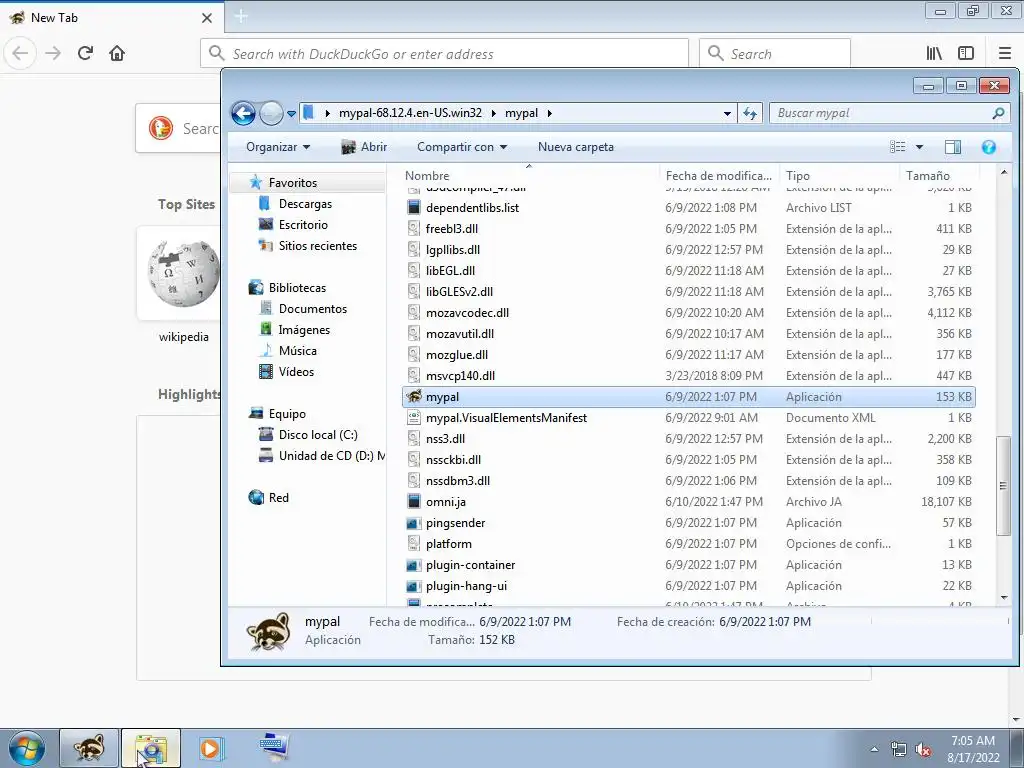This screenshot has height=768, width=1024.
Task: Select libEGL.dll file
Action: pos(450,270)
